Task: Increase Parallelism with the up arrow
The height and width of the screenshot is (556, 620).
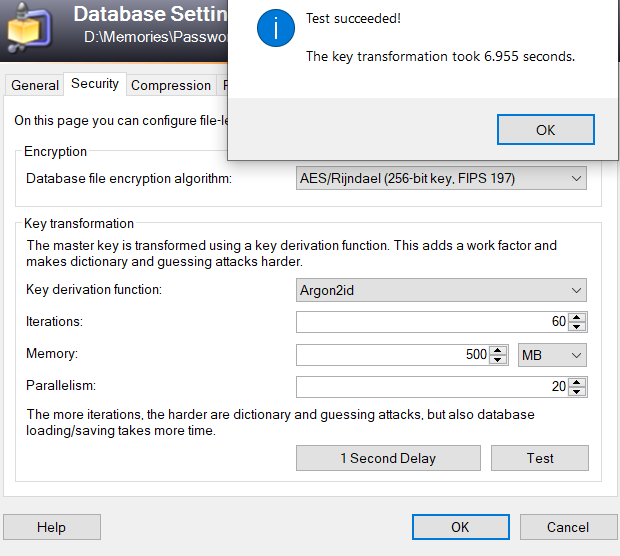Action: 577,382
